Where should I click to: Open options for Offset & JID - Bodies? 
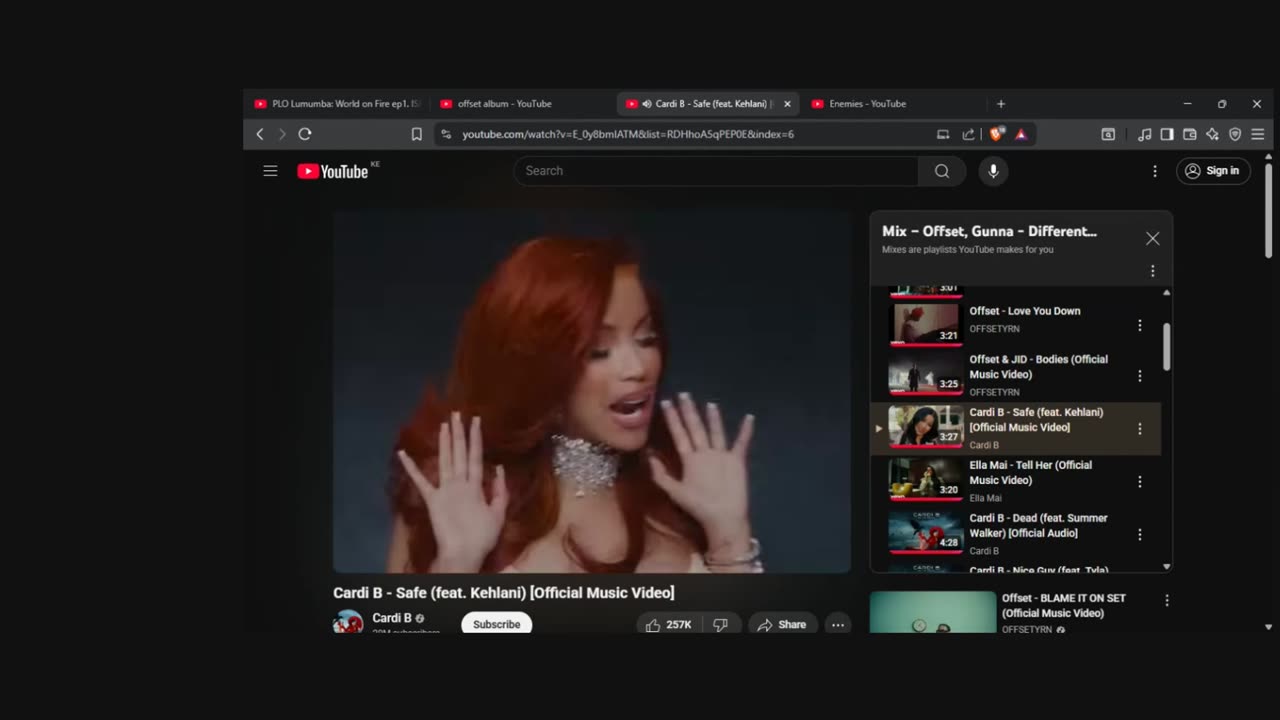(x=1139, y=376)
